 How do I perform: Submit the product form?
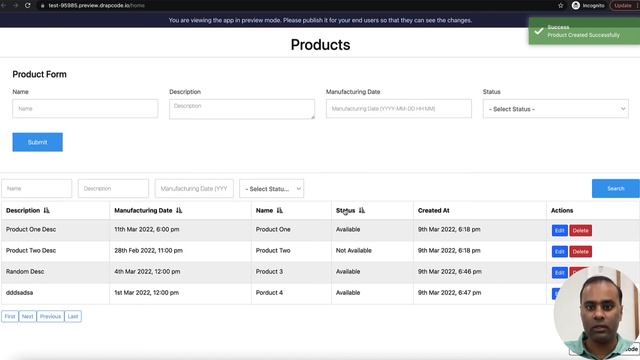[38, 142]
